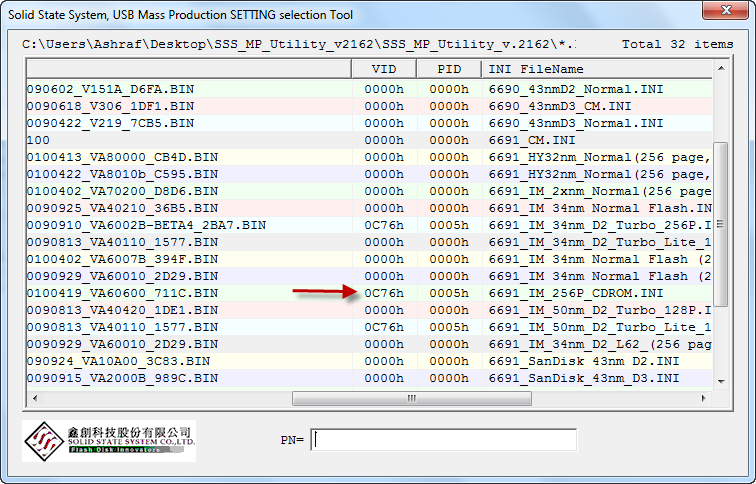Select row 0090422_V219_7CB5.BIN
The height and width of the screenshot is (484, 756).
369,123
